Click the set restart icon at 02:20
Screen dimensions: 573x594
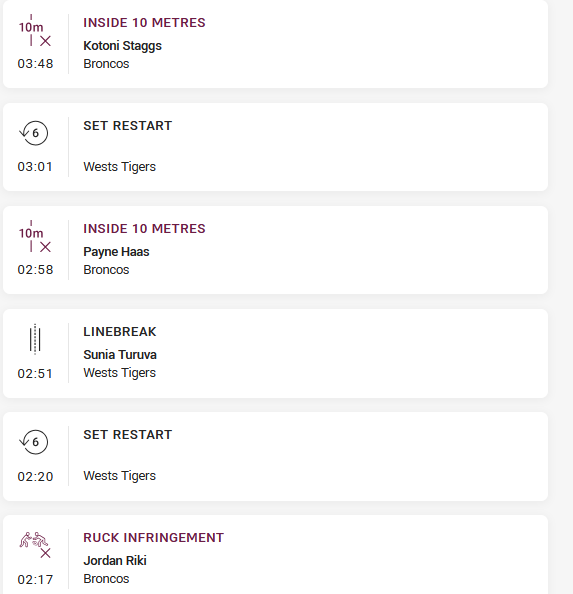(x=34, y=442)
